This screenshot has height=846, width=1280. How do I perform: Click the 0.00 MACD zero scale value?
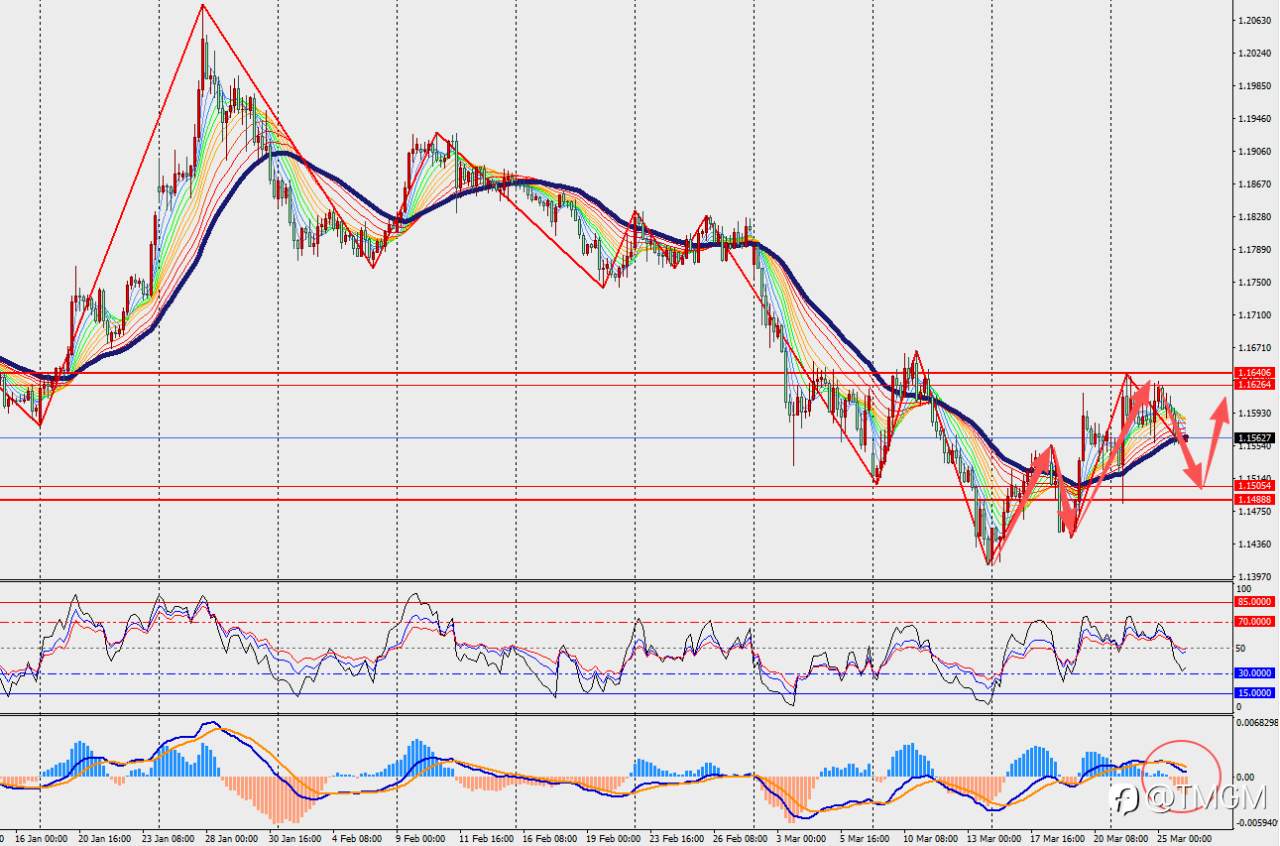click(x=1246, y=777)
